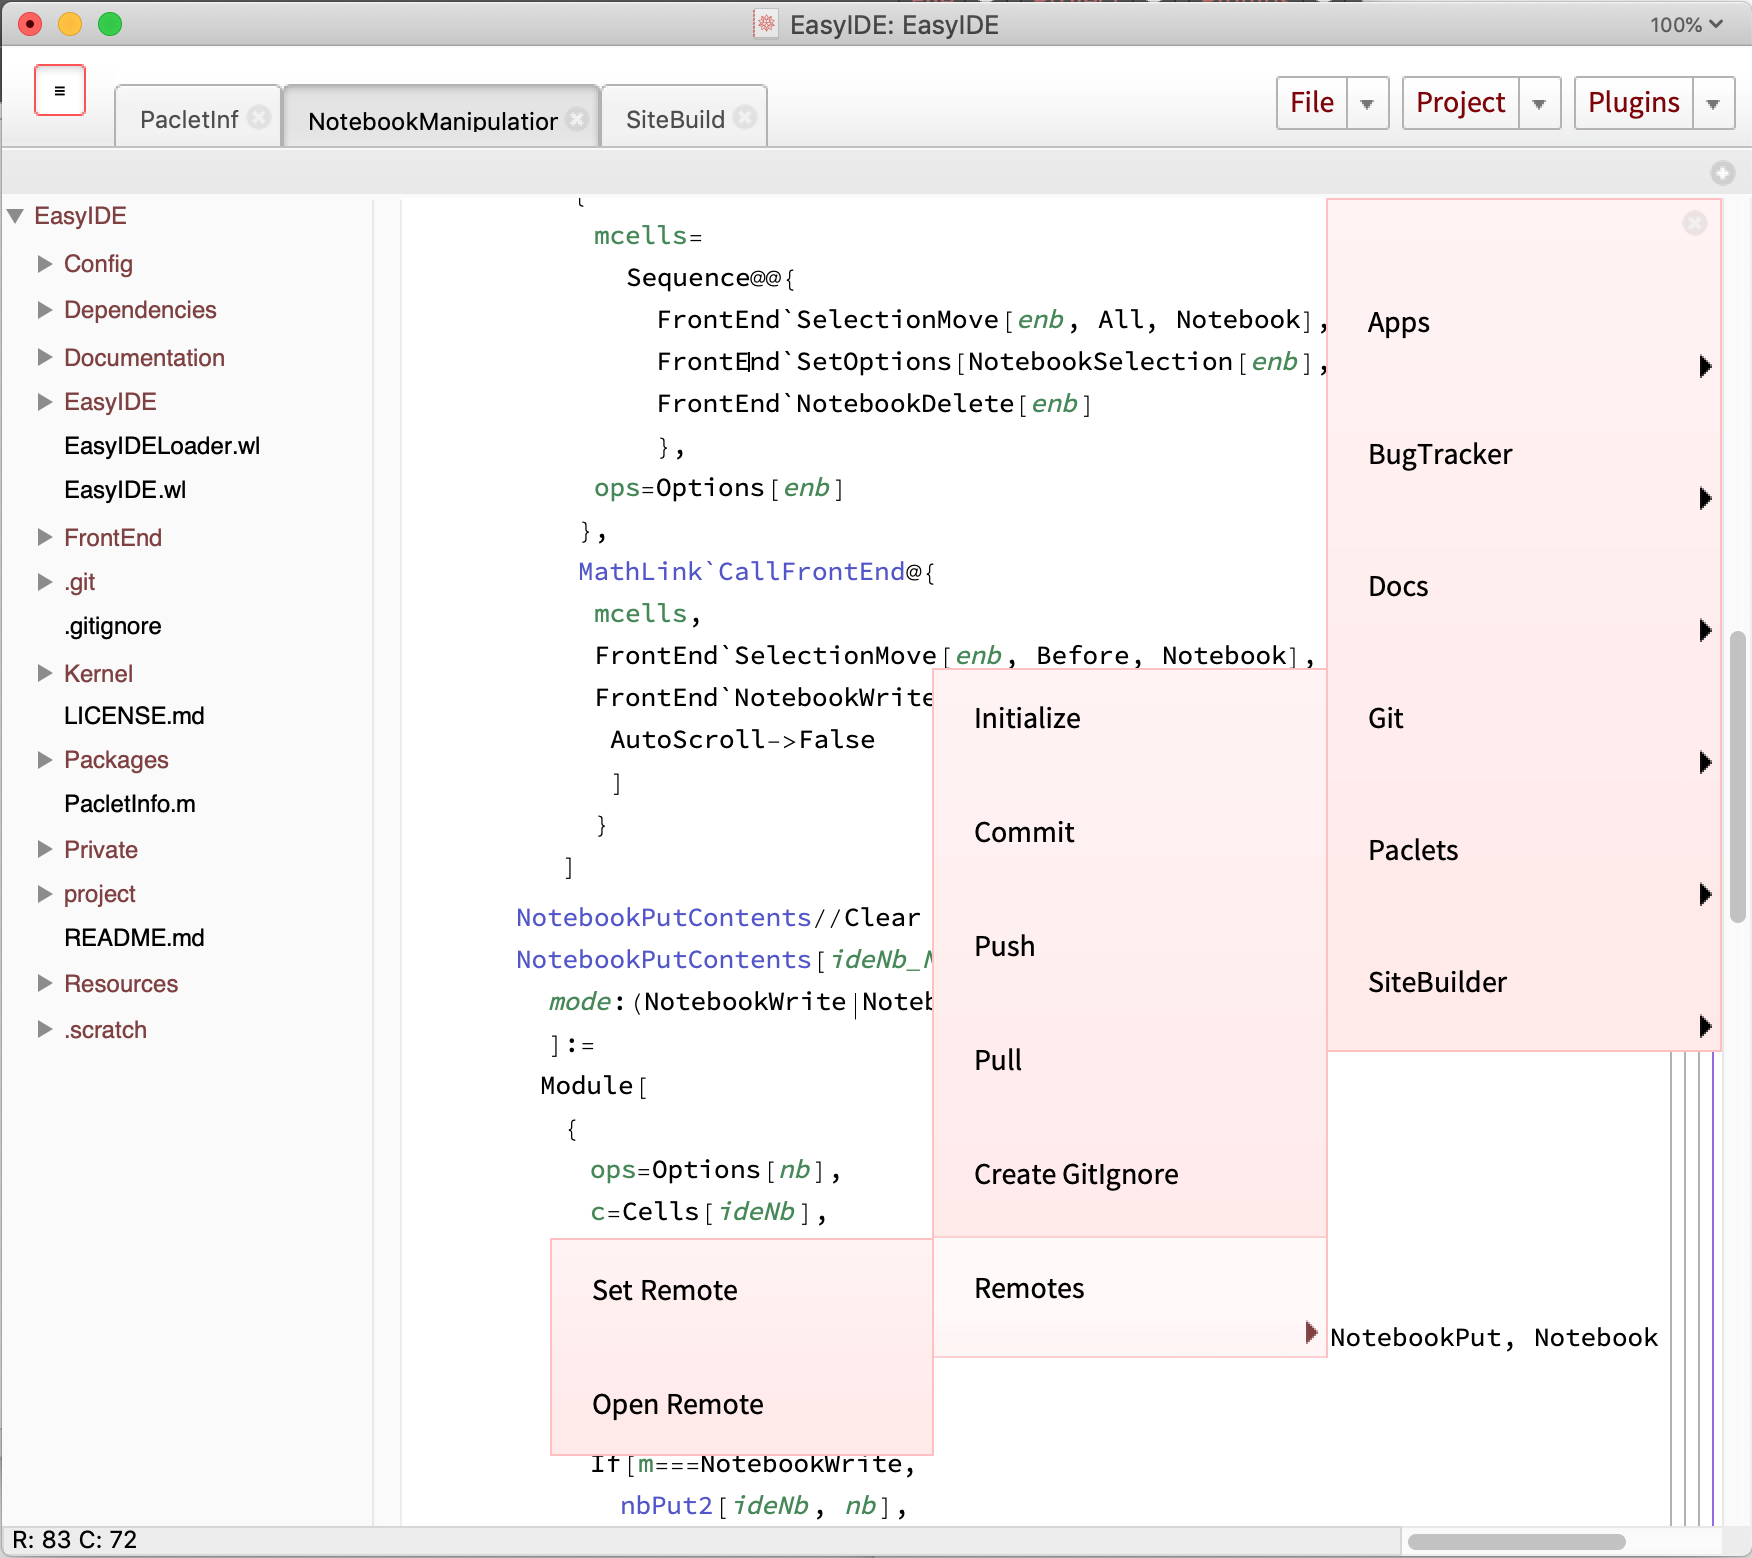The width and height of the screenshot is (1752, 1558).
Task: Switch to the NotebookManipulation tab
Action: (432, 120)
